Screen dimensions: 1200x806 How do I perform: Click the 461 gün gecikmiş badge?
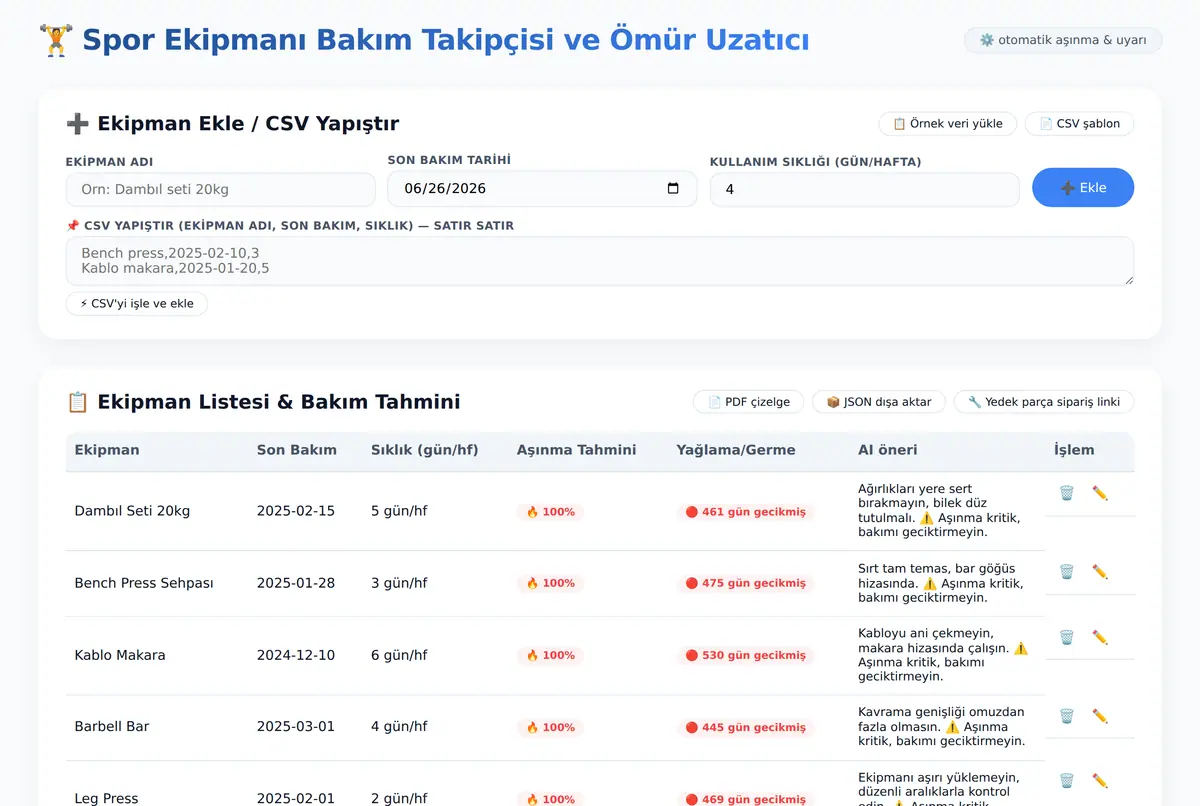(746, 512)
